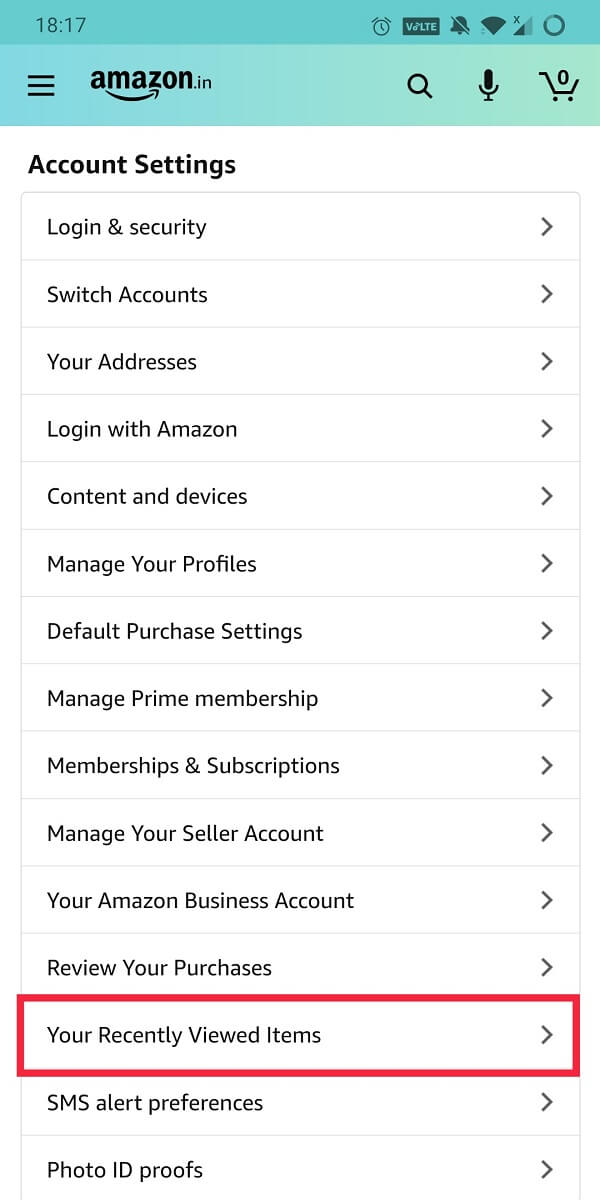
Task: Expand Login & security via its chevron
Action: pyautogui.click(x=547, y=226)
